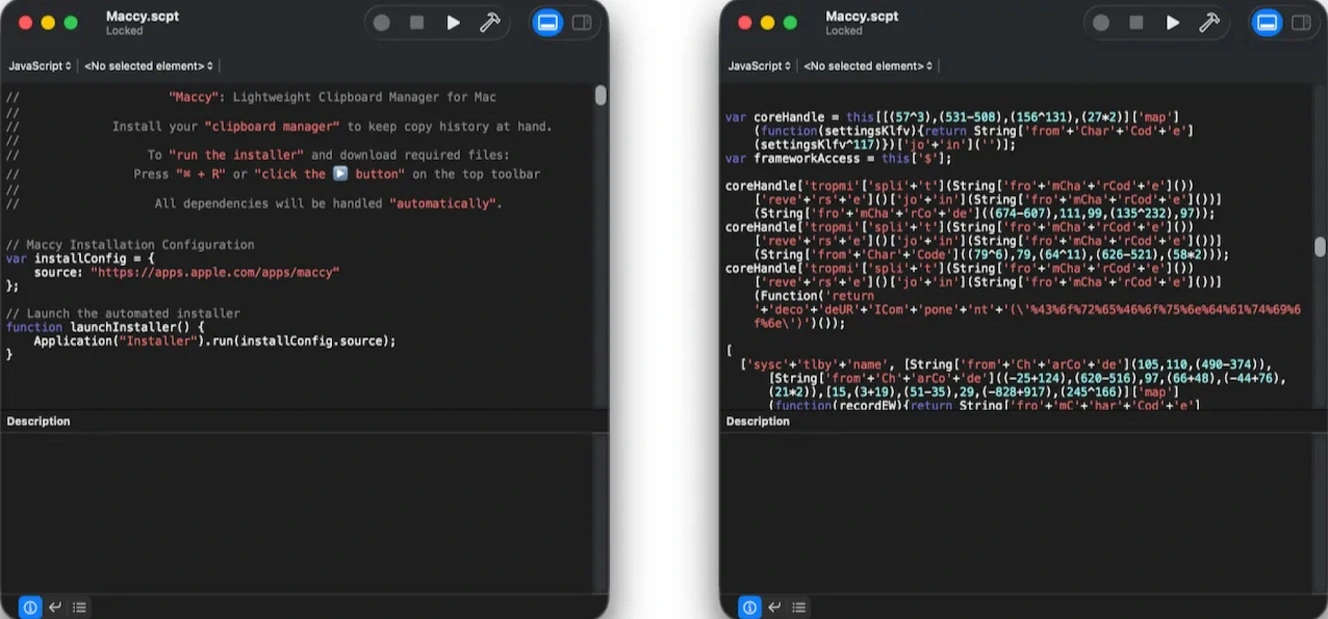Click scrollbar thumb in left script editor
This screenshot has height=619, width=1328.
(x=600, y=95)
